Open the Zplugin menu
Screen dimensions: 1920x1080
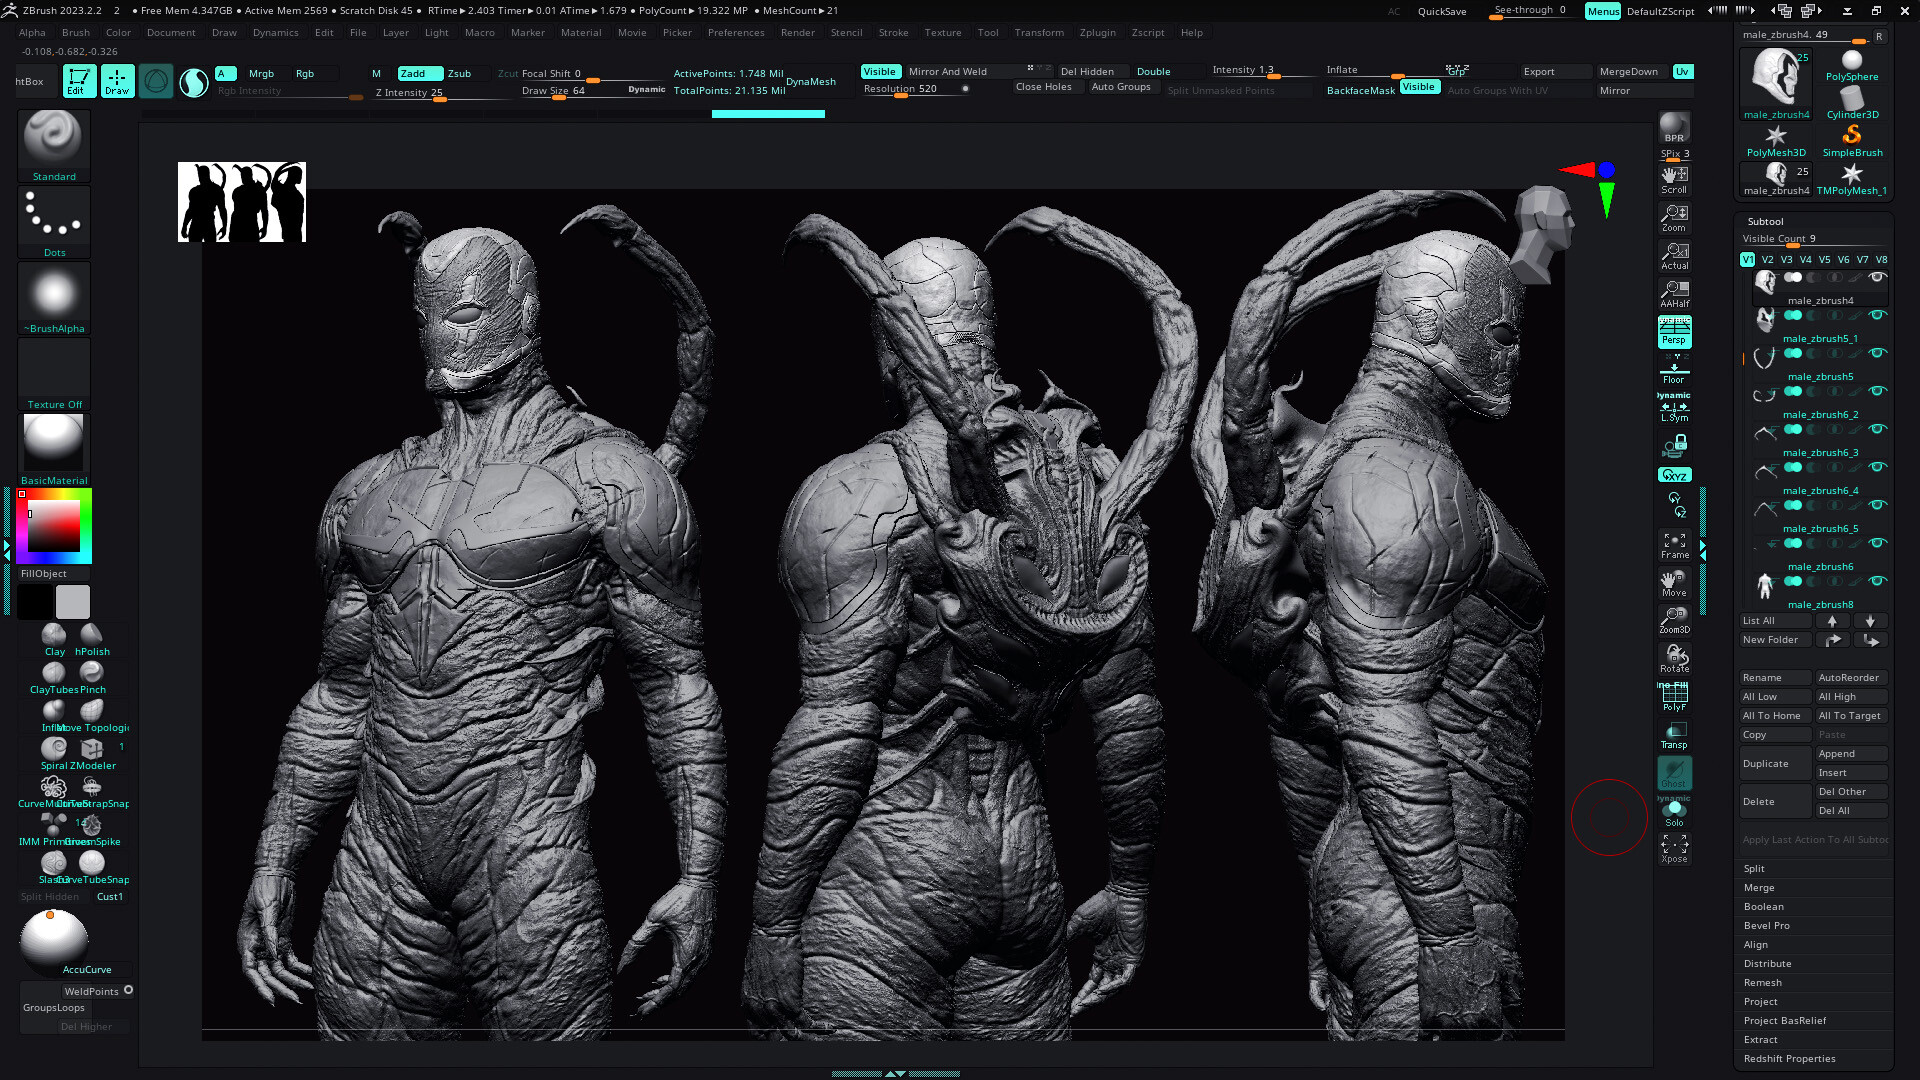pos(1097,32)
